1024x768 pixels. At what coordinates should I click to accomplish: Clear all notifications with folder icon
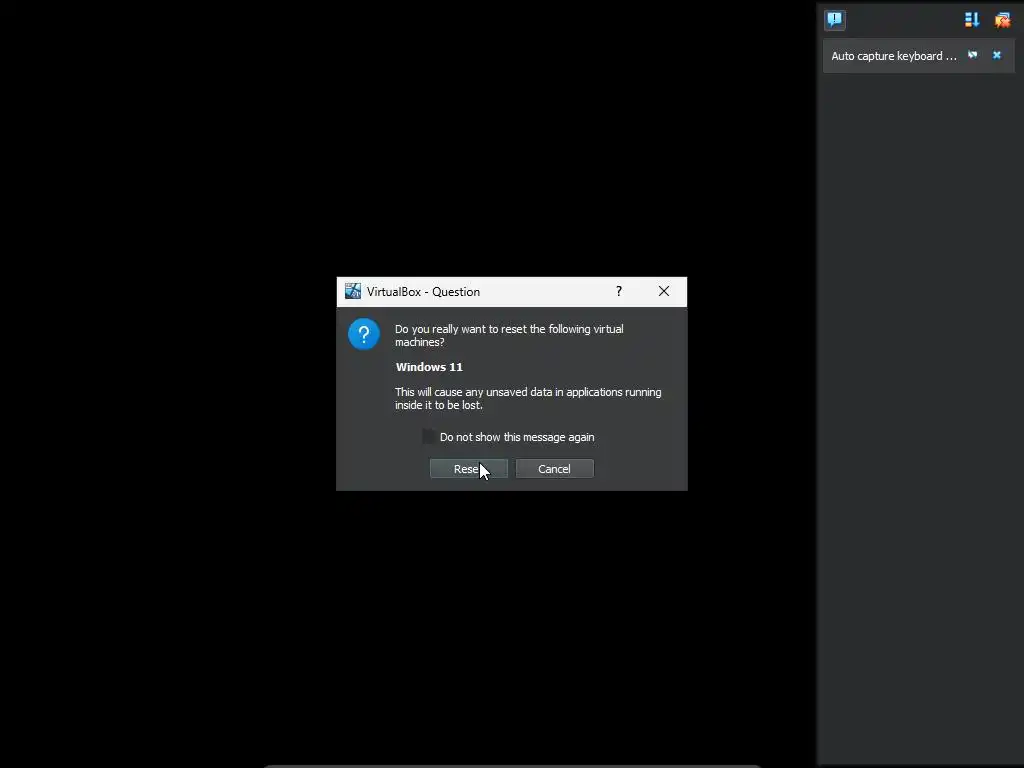click(1002, 20)
